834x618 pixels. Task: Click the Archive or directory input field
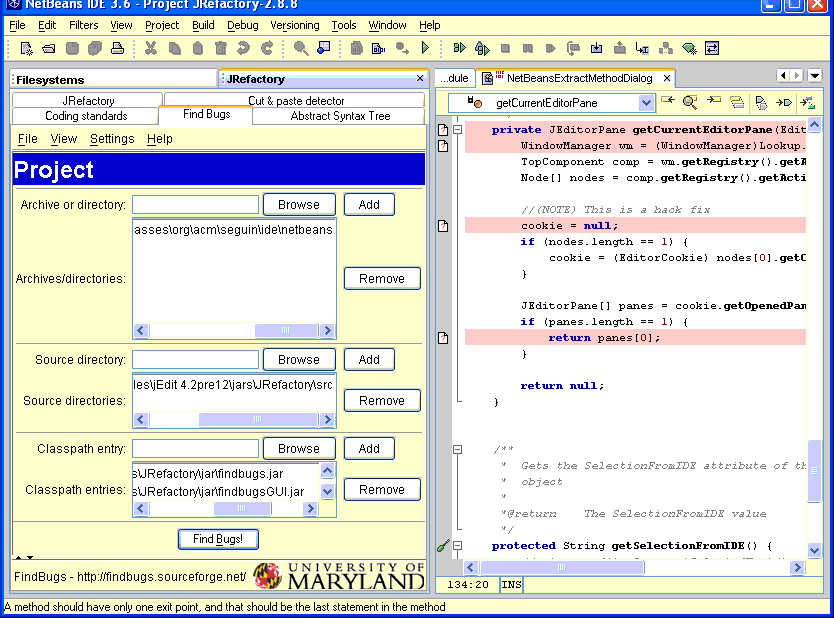(195, 205)
